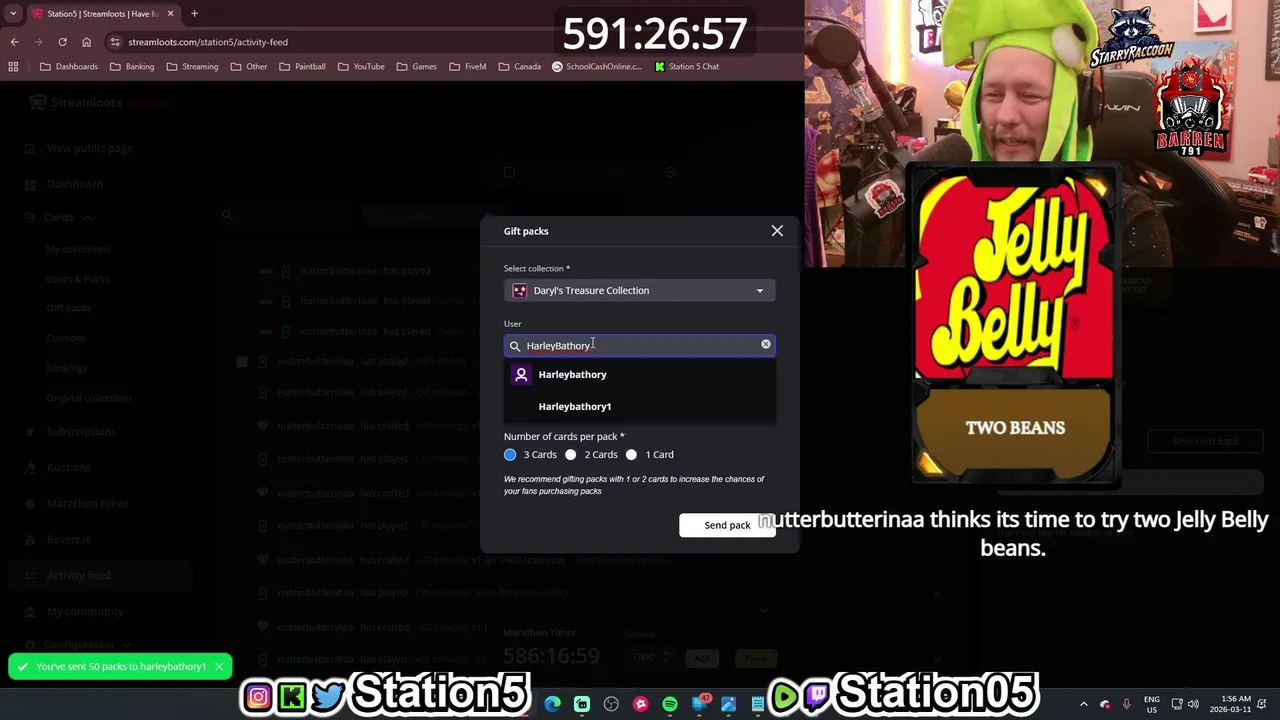The image size is (1280, 720).
Task: Select 1 Card per pack
Action: (x=631, y=455)
